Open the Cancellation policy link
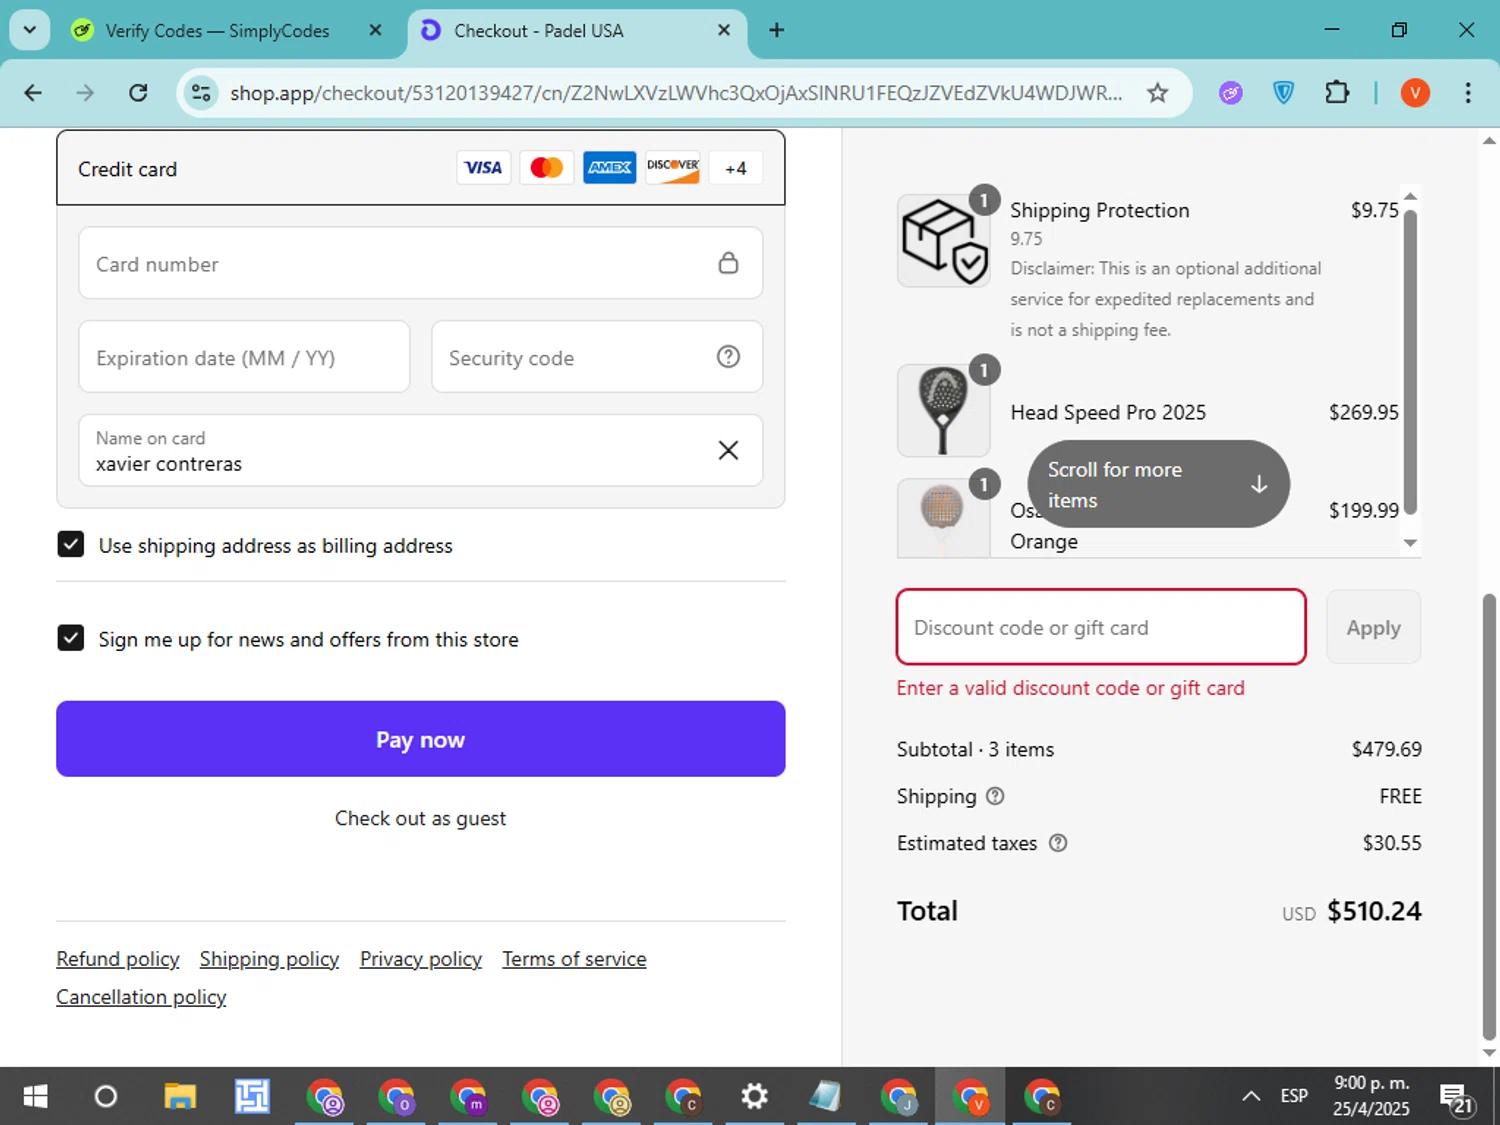 (x=141, y=997)
